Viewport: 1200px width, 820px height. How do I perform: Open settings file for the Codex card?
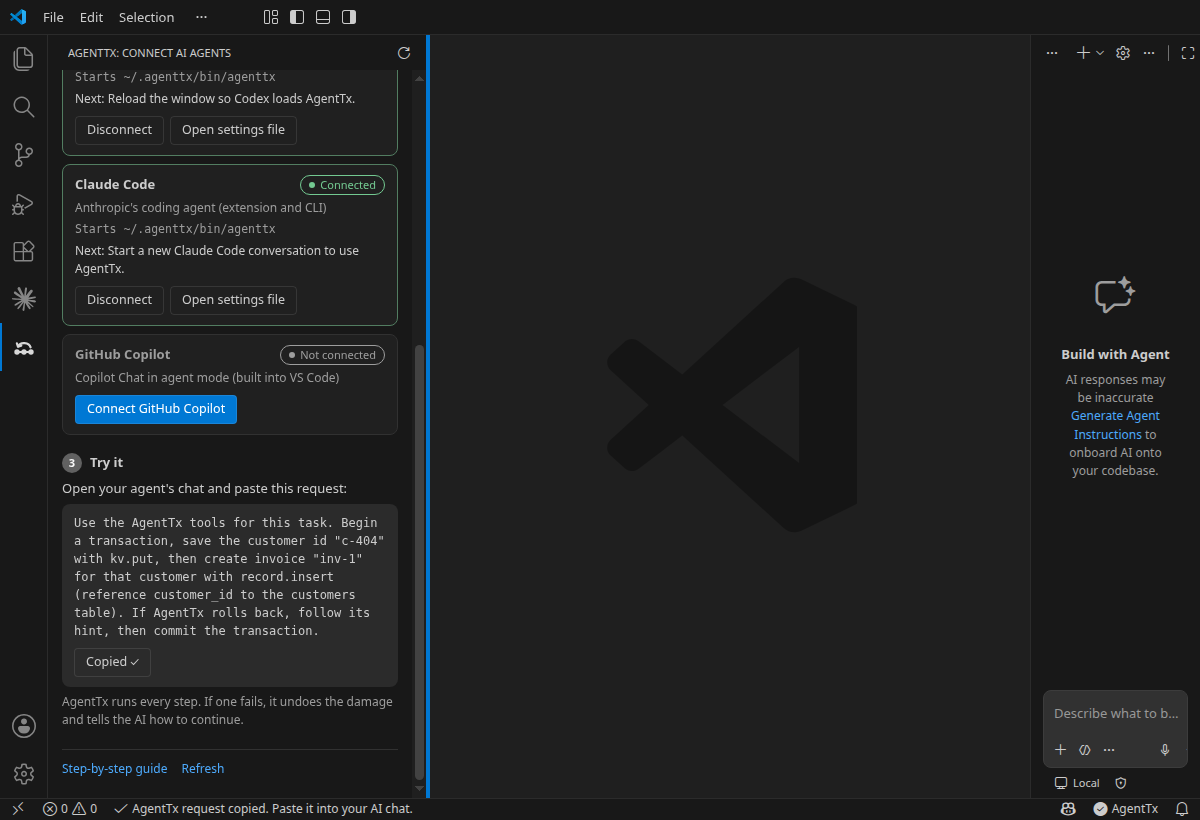[233, 130]
